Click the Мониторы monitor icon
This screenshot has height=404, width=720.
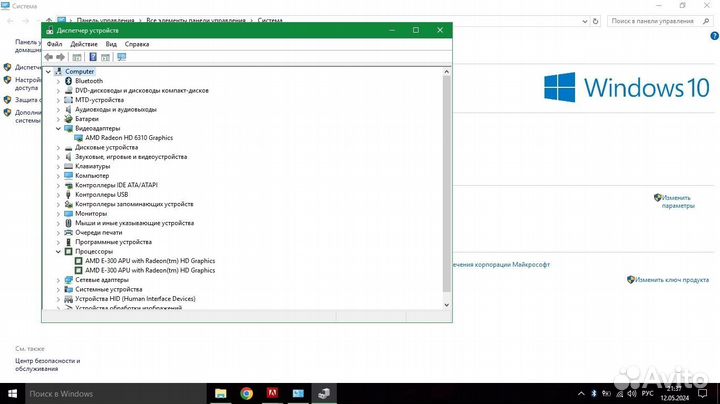tap(68, 213)
